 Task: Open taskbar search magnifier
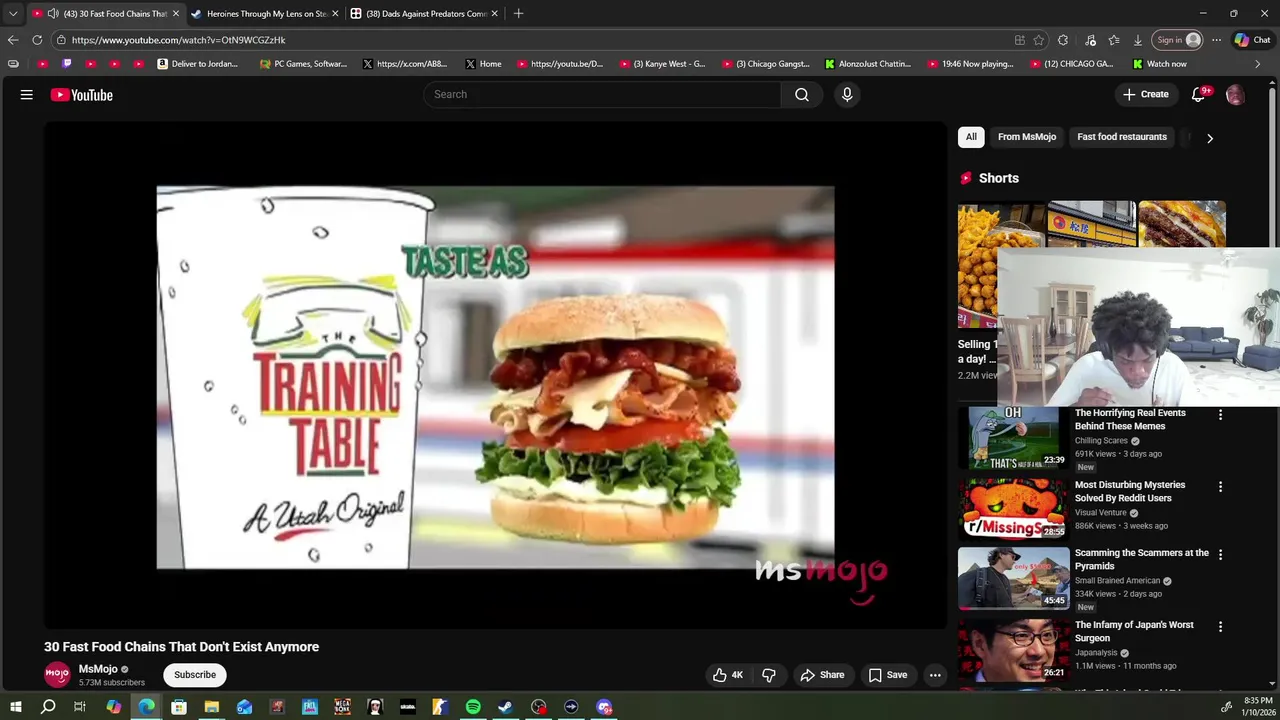pos(48,707)
